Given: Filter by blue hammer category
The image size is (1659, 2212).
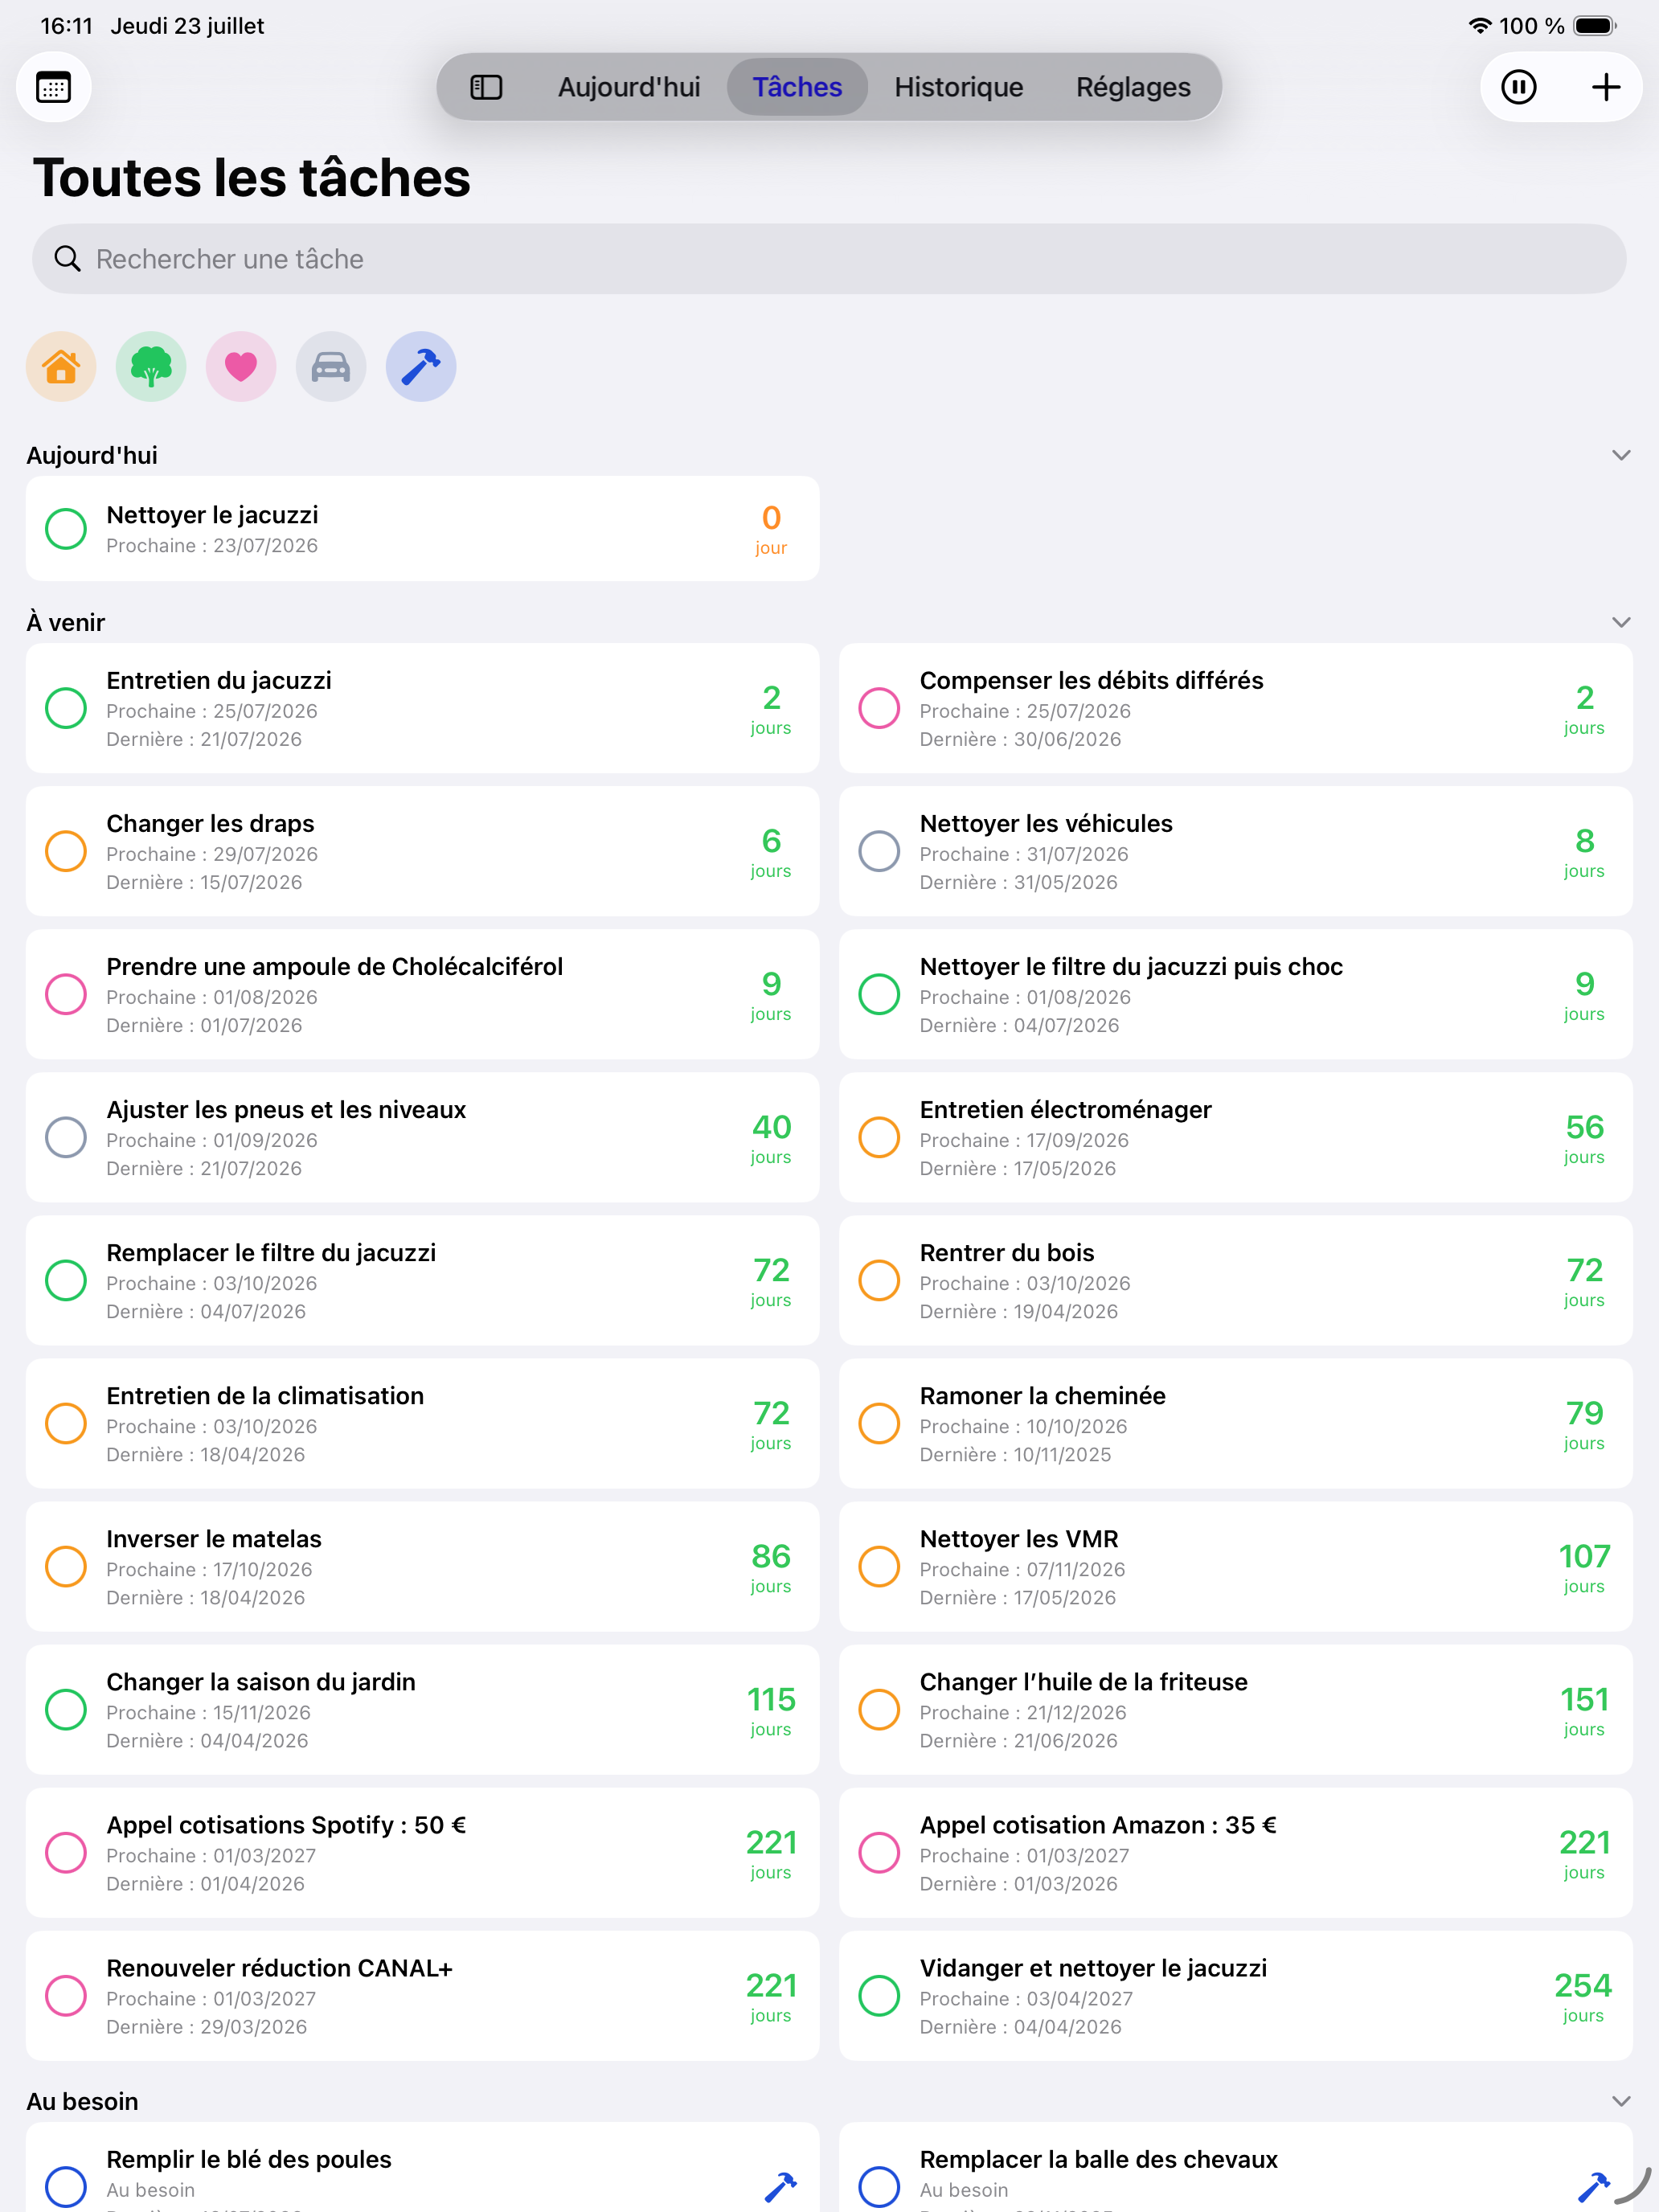Looking at the screenshot, I should [421, 366].
